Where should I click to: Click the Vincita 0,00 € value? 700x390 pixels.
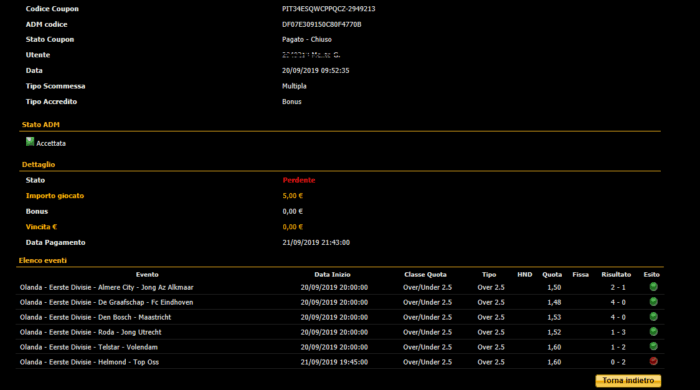coord(292,227)
